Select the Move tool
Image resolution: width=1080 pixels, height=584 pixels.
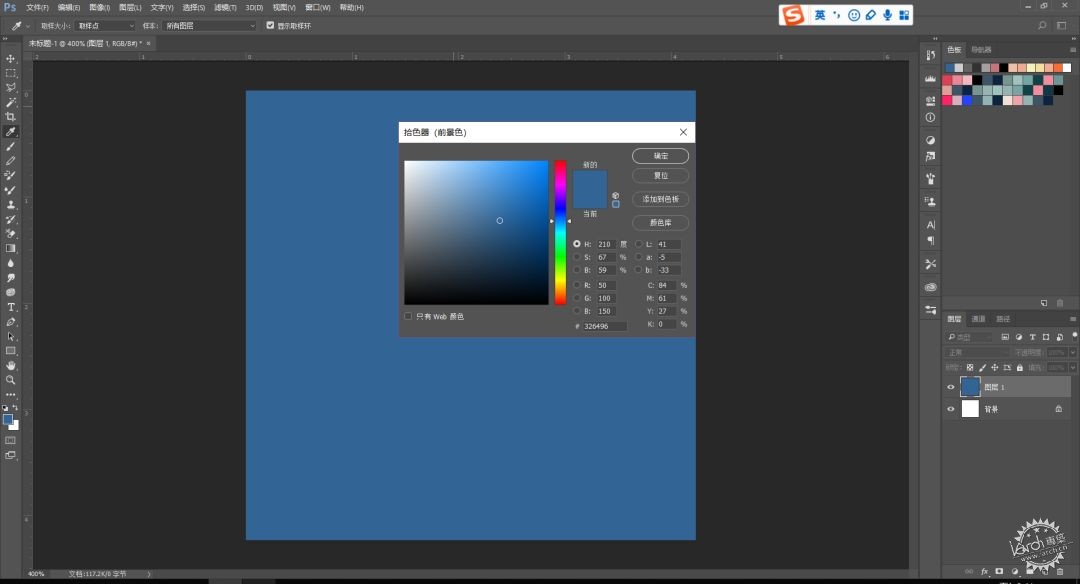(x=10, y=59)
